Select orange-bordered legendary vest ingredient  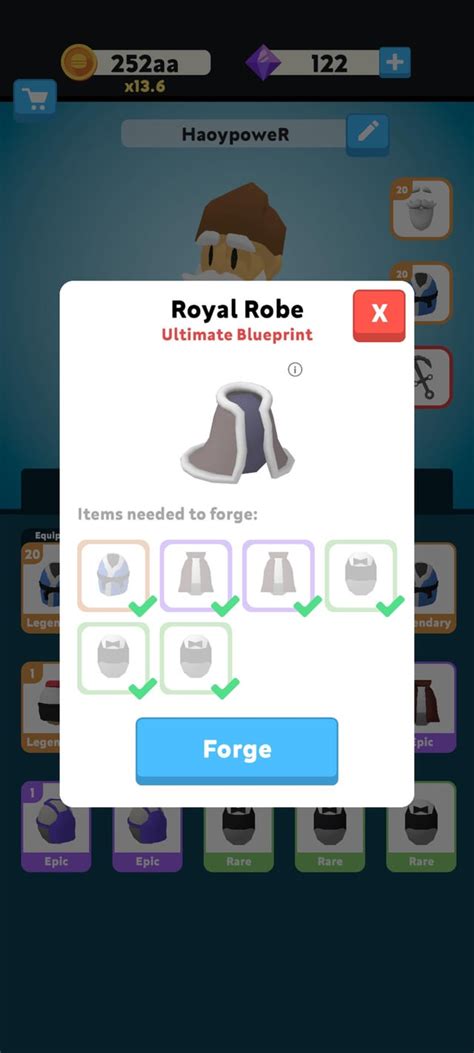point(113,576)
